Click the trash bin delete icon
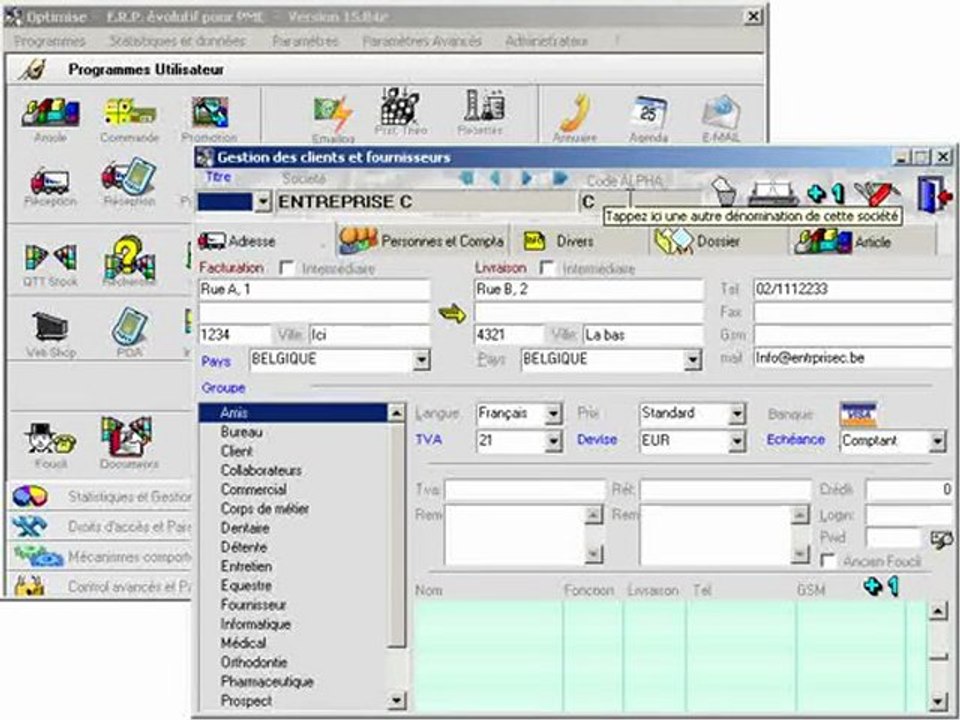 [724, 192]
